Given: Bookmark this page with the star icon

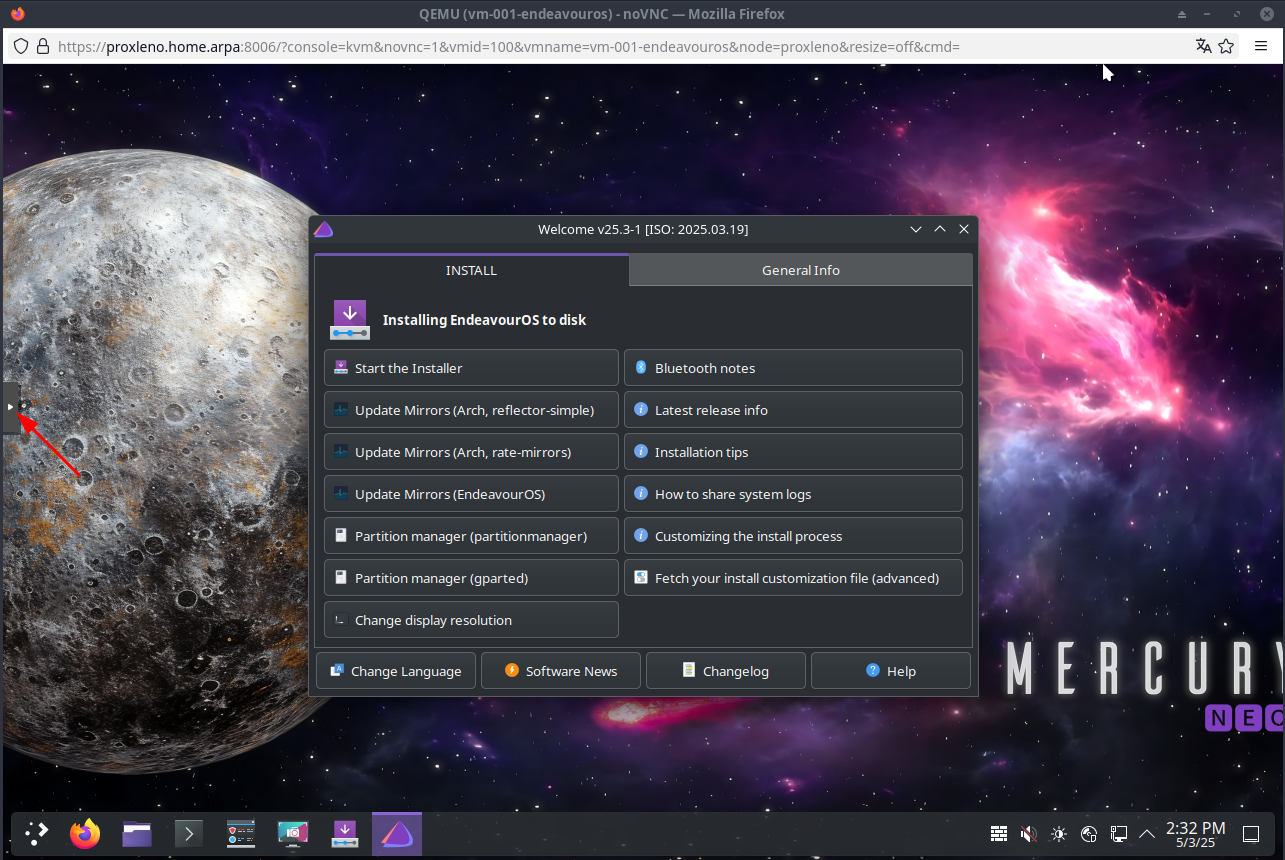Looking at the screenshot, I should (x=1228, y=46).
